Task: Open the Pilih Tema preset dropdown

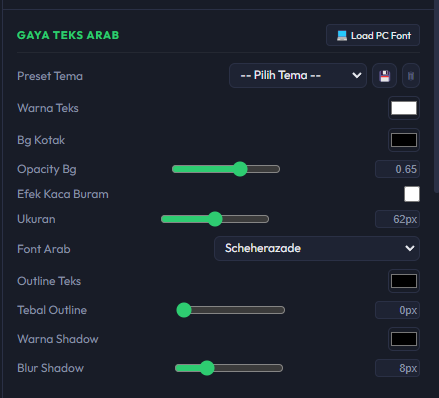Action: (298, 76)
